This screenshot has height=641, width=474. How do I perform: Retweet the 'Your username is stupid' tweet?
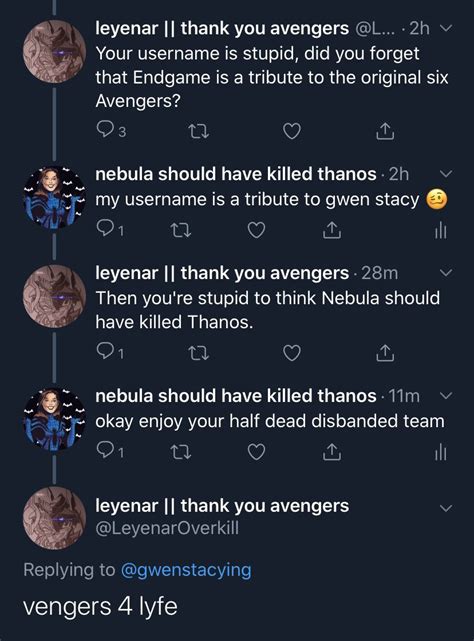pos(199,131)
